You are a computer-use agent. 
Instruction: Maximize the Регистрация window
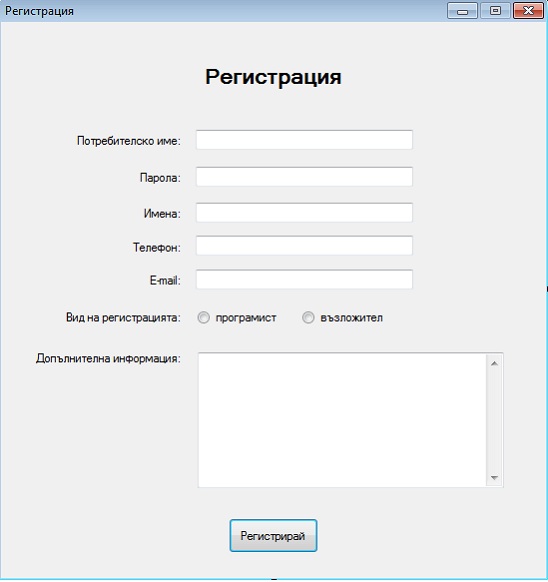tap(495, 11)
